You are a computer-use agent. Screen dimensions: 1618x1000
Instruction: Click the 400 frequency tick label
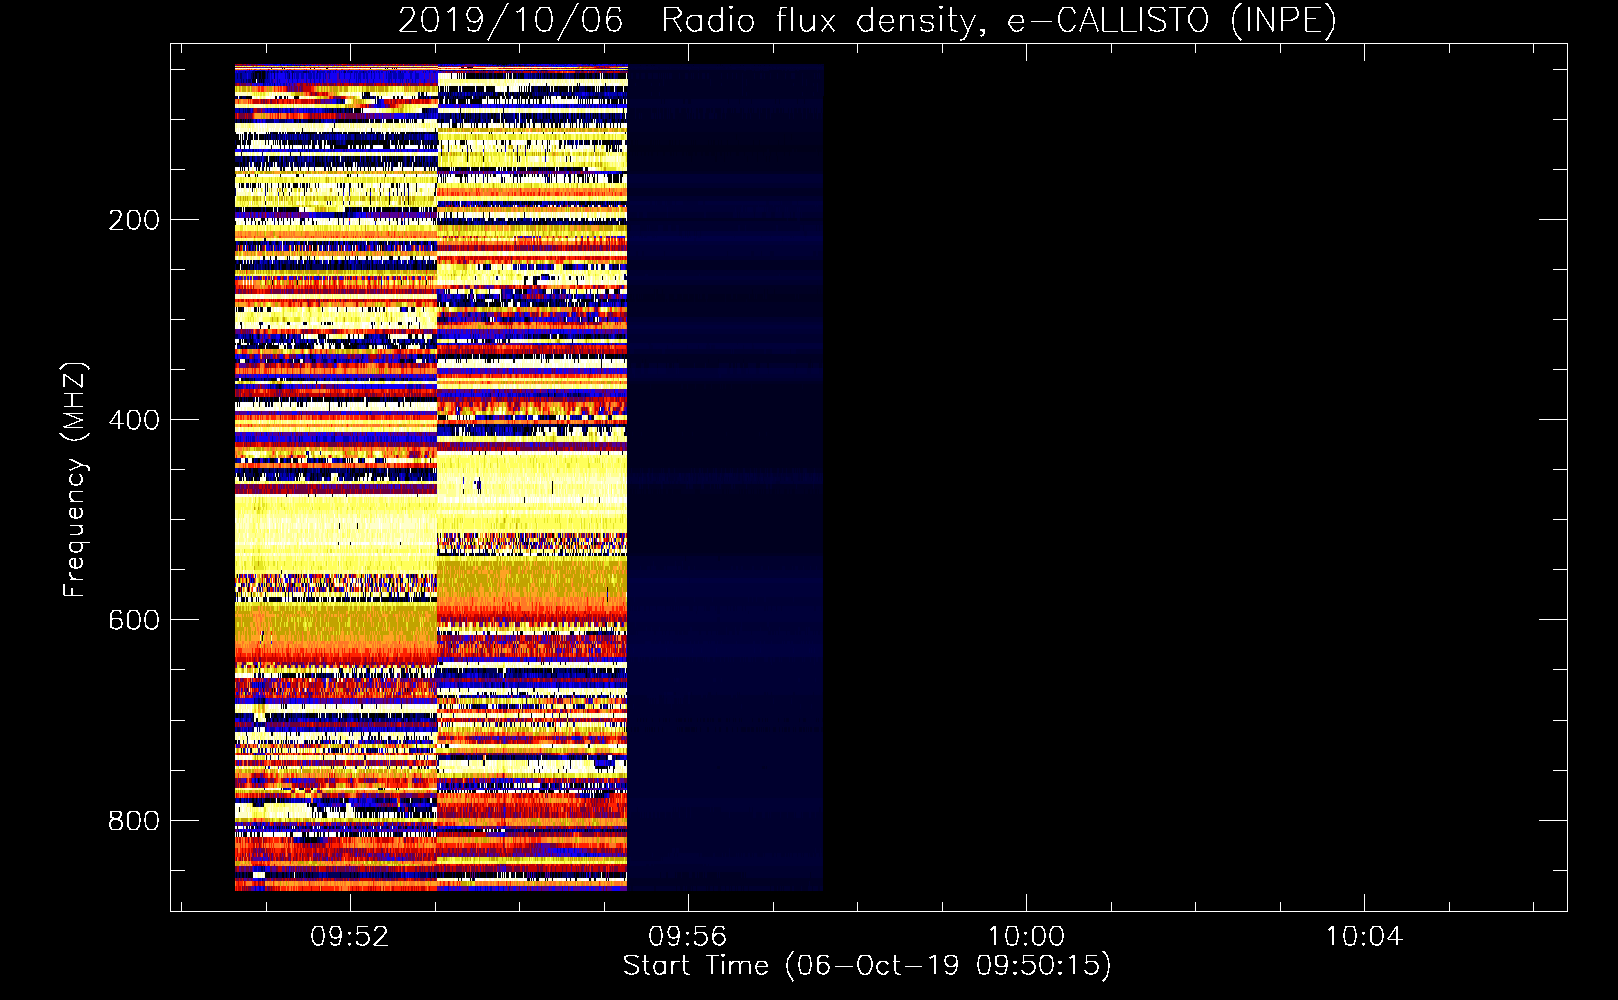tap(134, 420)
